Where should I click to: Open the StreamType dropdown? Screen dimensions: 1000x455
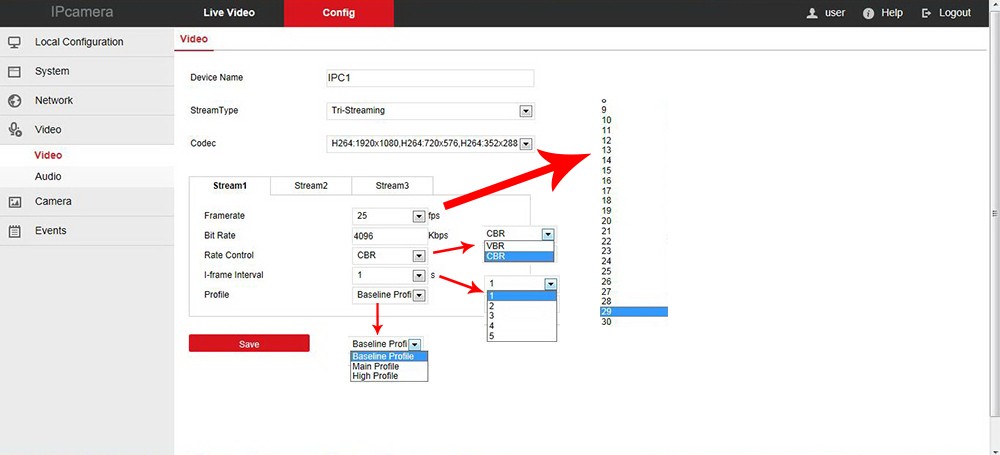click(526, 111)
